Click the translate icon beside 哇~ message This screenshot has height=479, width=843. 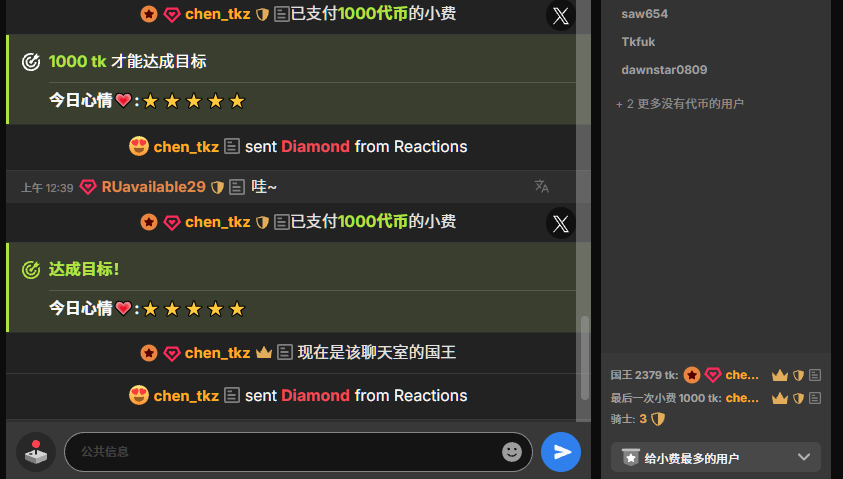pyautogui.click(x=541, y=187)
